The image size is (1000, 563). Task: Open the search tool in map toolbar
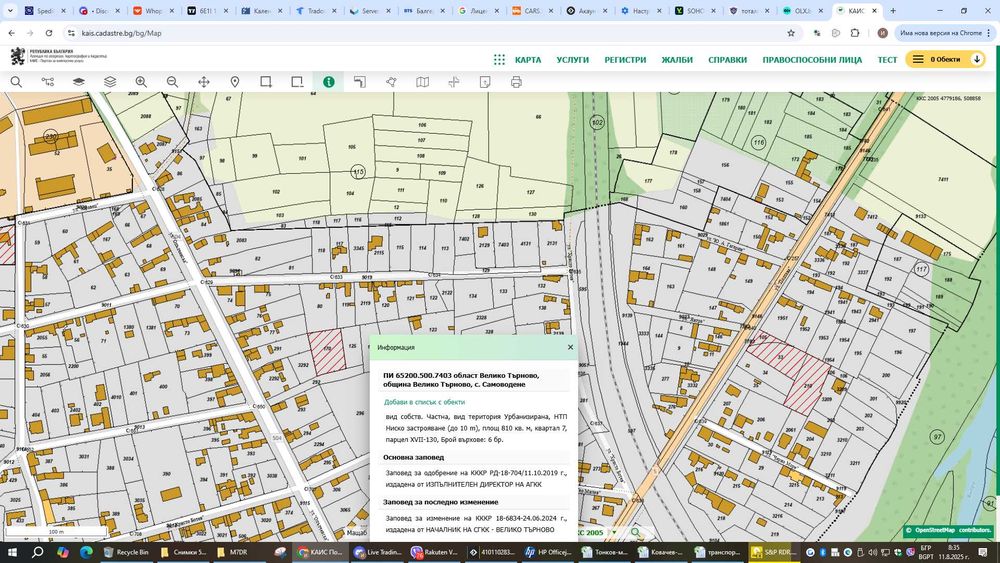point(16,82)
